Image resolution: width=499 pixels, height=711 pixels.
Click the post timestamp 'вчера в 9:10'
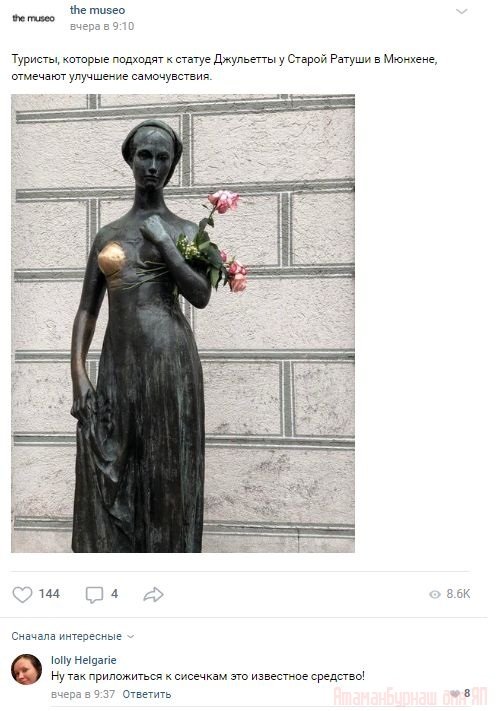click(x=102, y=26)
